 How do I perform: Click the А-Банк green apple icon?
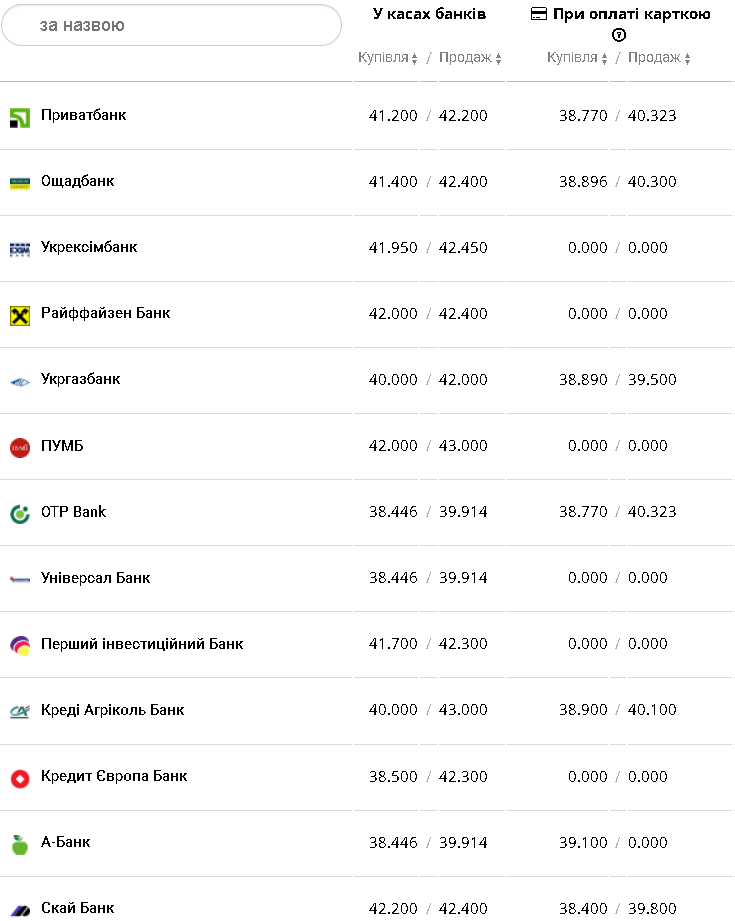(x=20, y=844)
